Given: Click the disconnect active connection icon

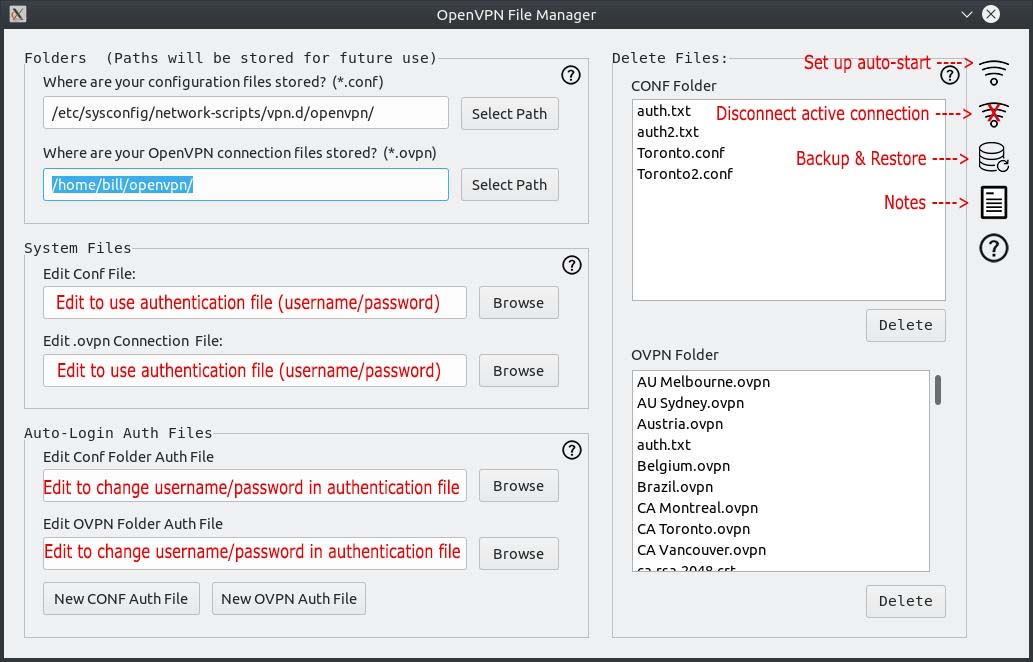Looking at the screenshot, I should click(x=993, y=115).
